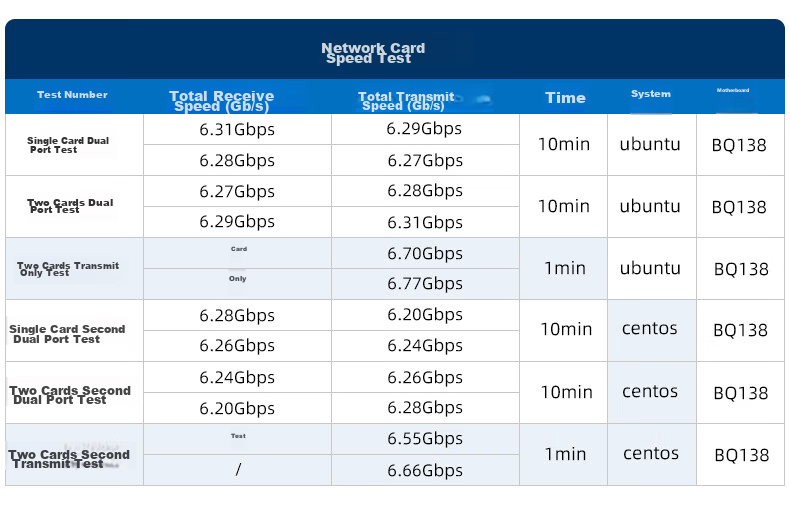The height and width of the screenshot is (512, 790).
Task: Select the 6.24Gbps receive speed cell
Action: coord(237,377)
